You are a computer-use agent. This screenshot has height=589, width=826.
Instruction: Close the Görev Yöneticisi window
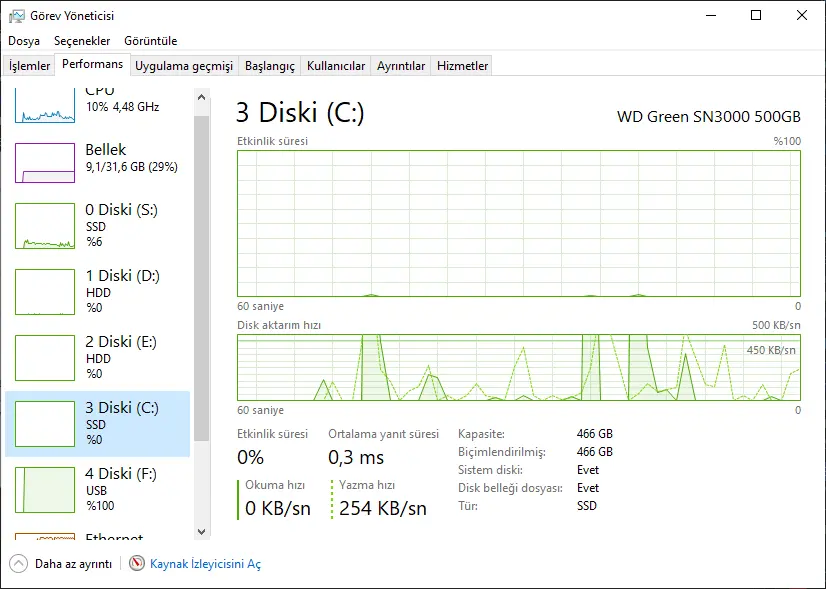coord(802,15)
